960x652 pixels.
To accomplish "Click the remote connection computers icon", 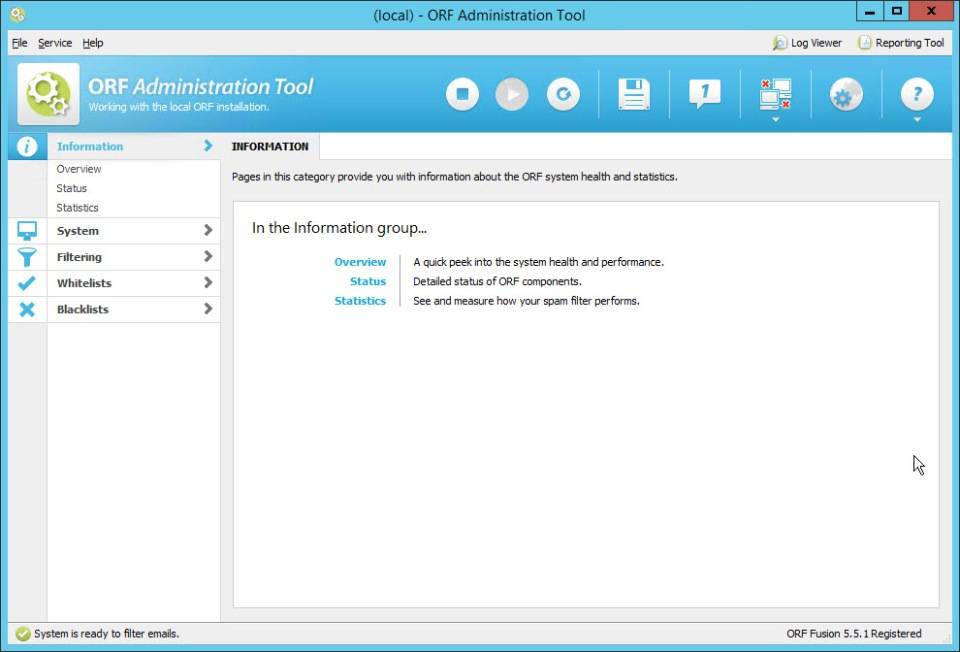I will 775,94.
